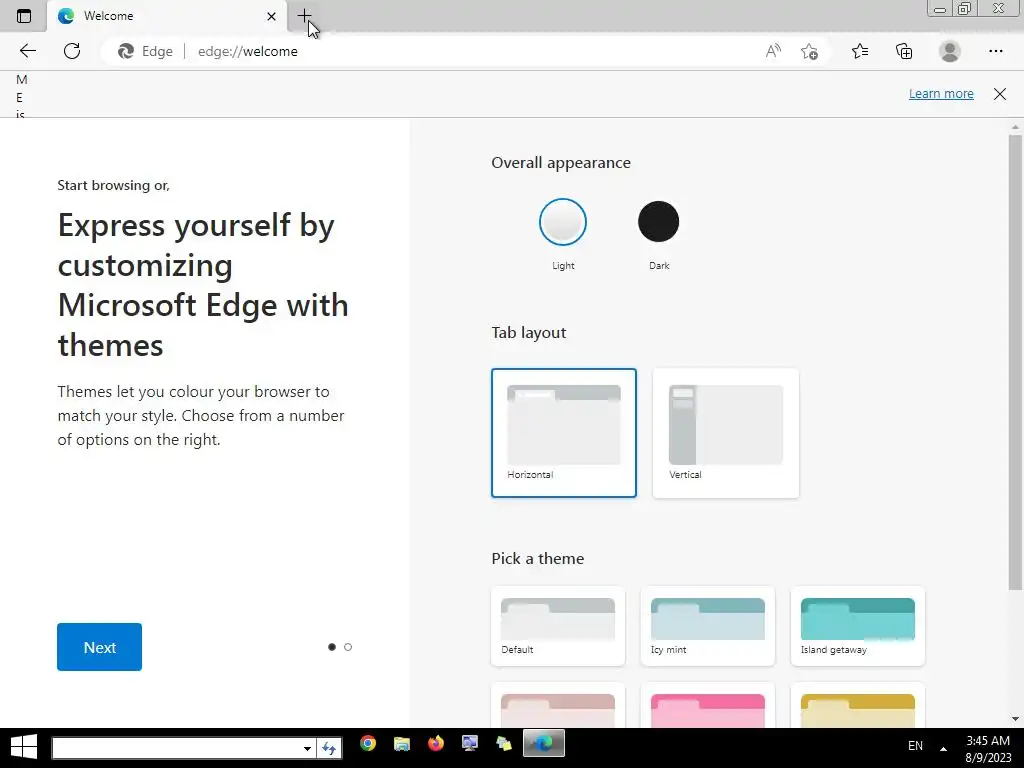The image size is (1024, 768).
Task: Launch Google Chrome from taskbar
Action: pyautogui.click(x=368, y=743)
